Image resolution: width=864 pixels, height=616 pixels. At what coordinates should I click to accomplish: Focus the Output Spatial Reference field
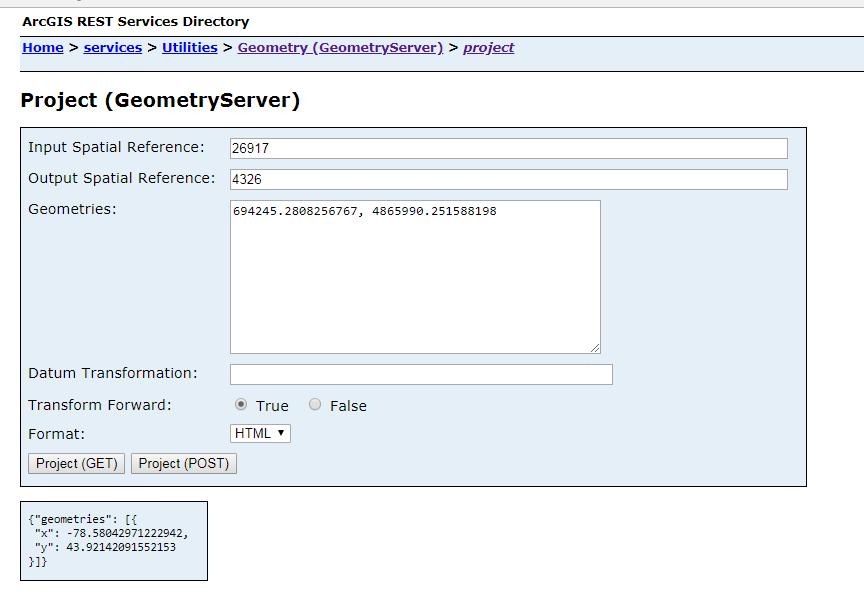coord(509,179)
